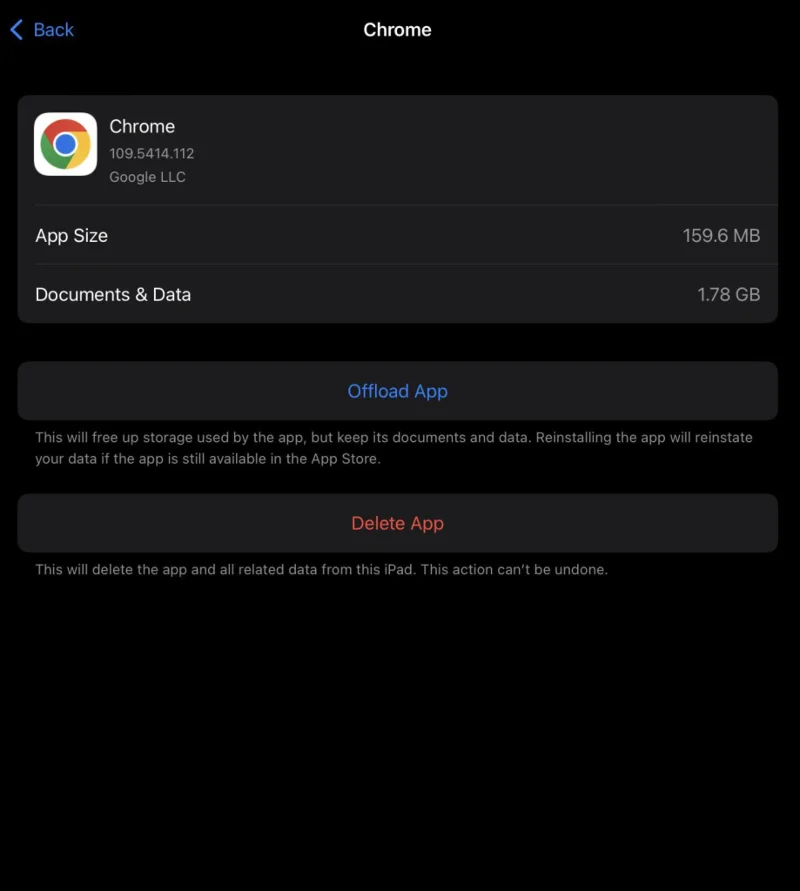
Task: Tap the Chrome app icon
Action: coord(65,144)
